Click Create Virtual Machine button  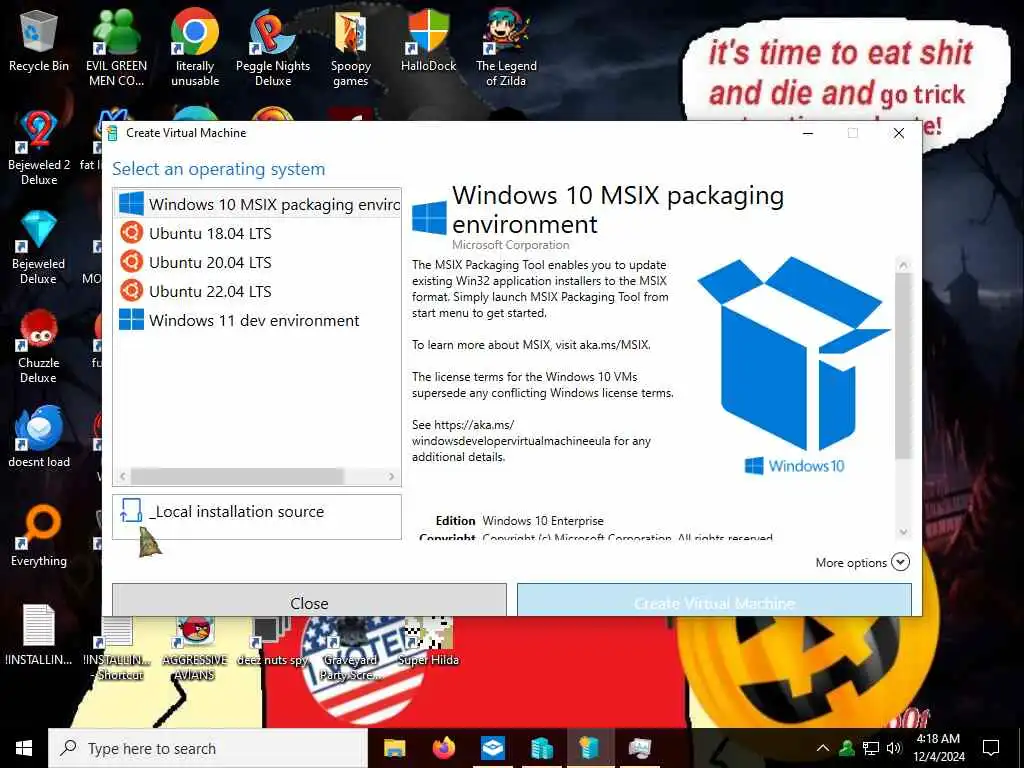point(714,600)
